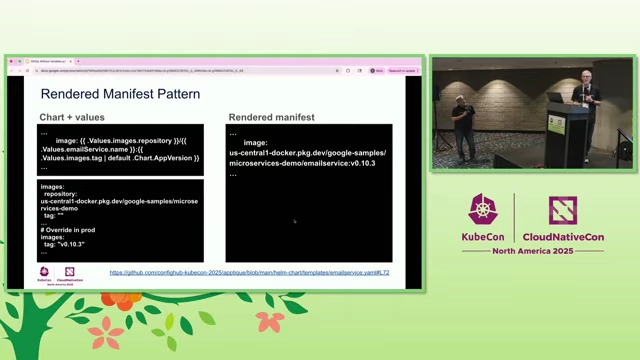This screenshot has width=640, height=360.
Task: Select the GitOps presentation browser tab
Action: [49, 61]
